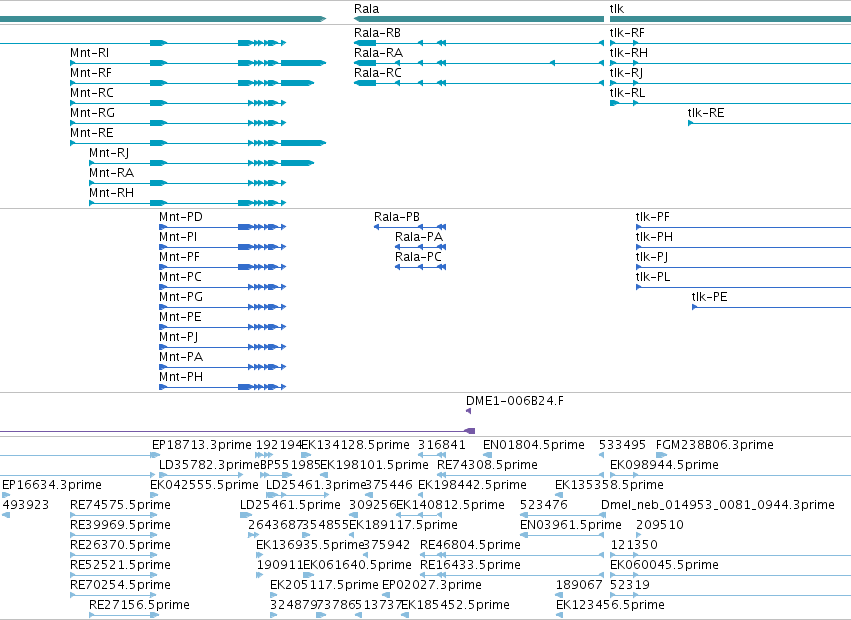851x620 pixels.
Task: Pick the Mnt-RA transcript label
Action: (x=111, y=173)
